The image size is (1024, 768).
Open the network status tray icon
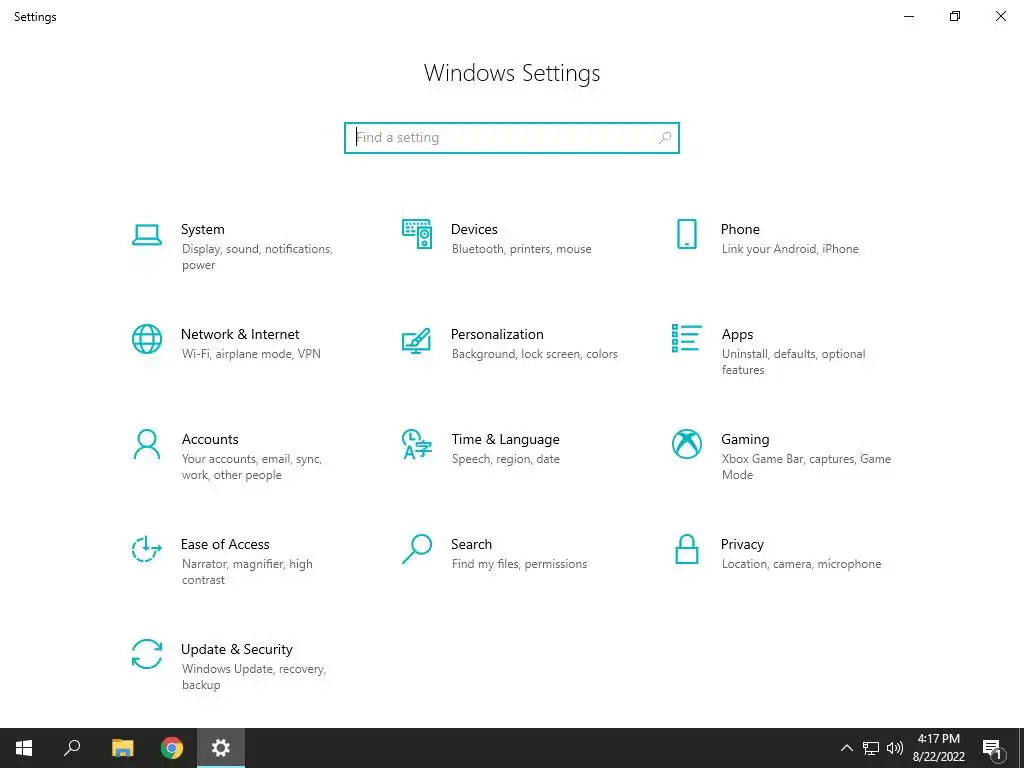pyautogui.click(x=871, y=748)
